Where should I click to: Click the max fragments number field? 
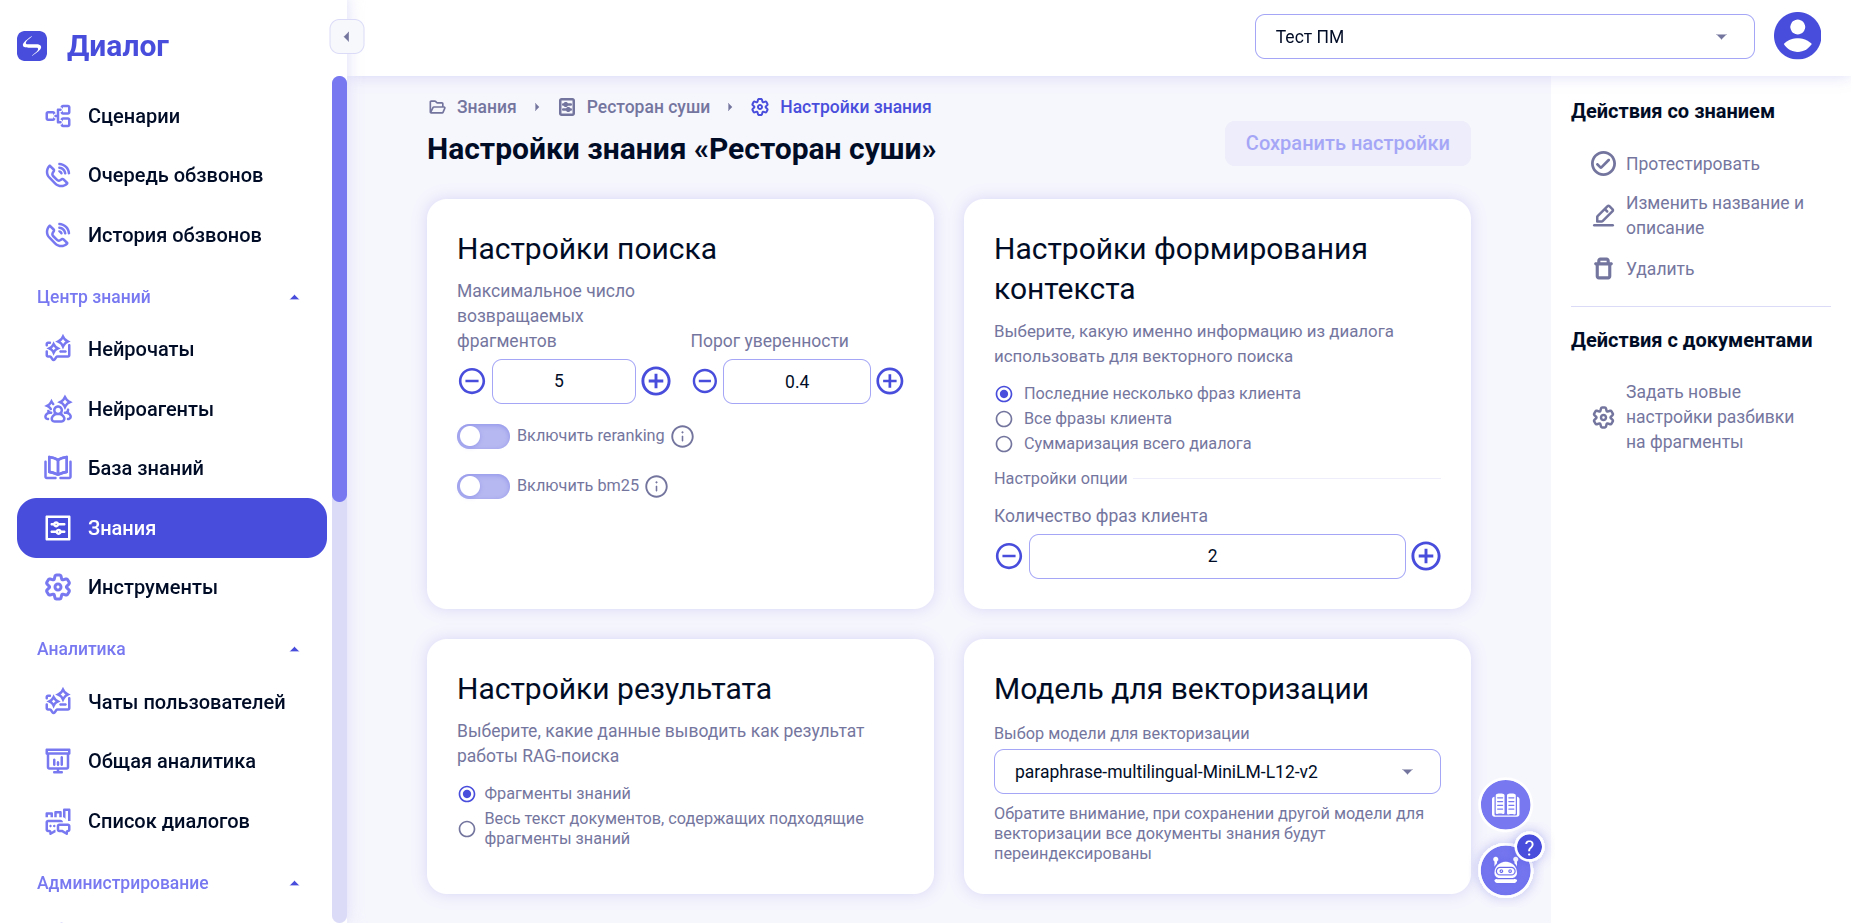point(564,381)
